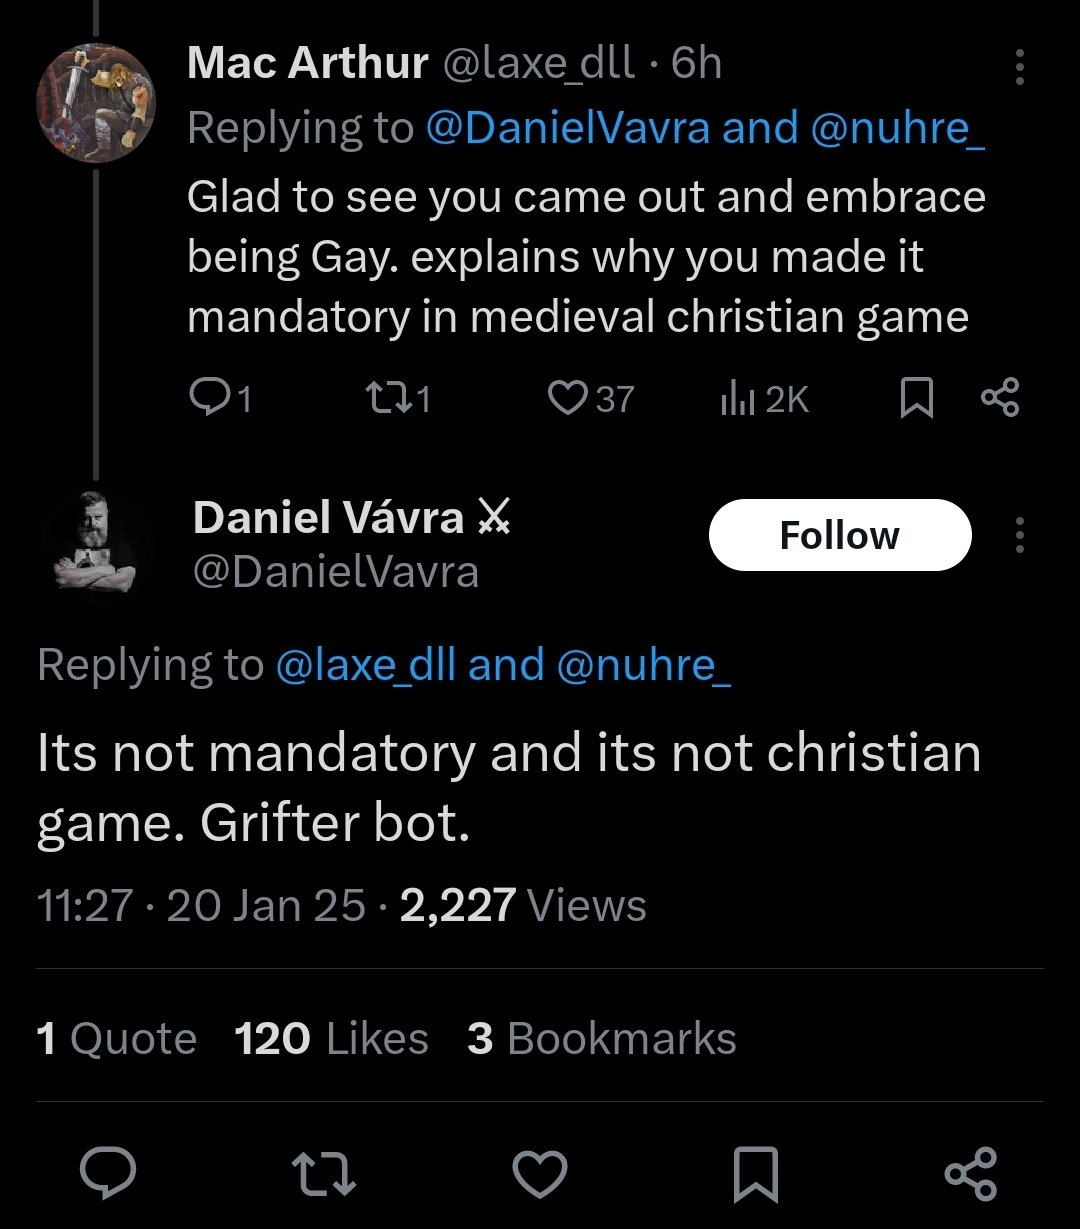This screenshot has width=1080, height=1229.
Task: Reply to Daniel Vávra's tweet
Action: point(108,1173)
